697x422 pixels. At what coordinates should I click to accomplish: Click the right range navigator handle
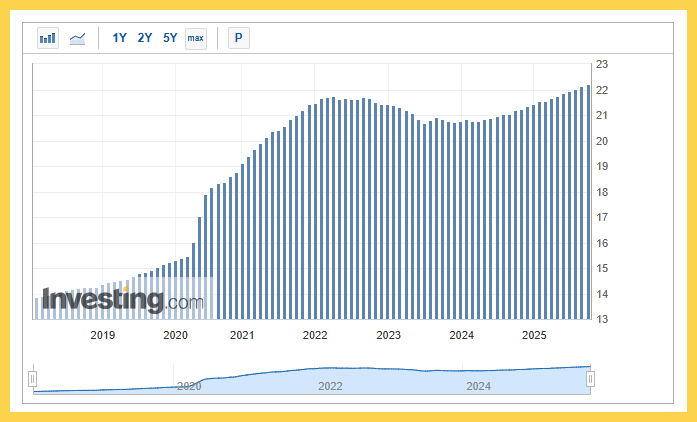tap(590, 379)
